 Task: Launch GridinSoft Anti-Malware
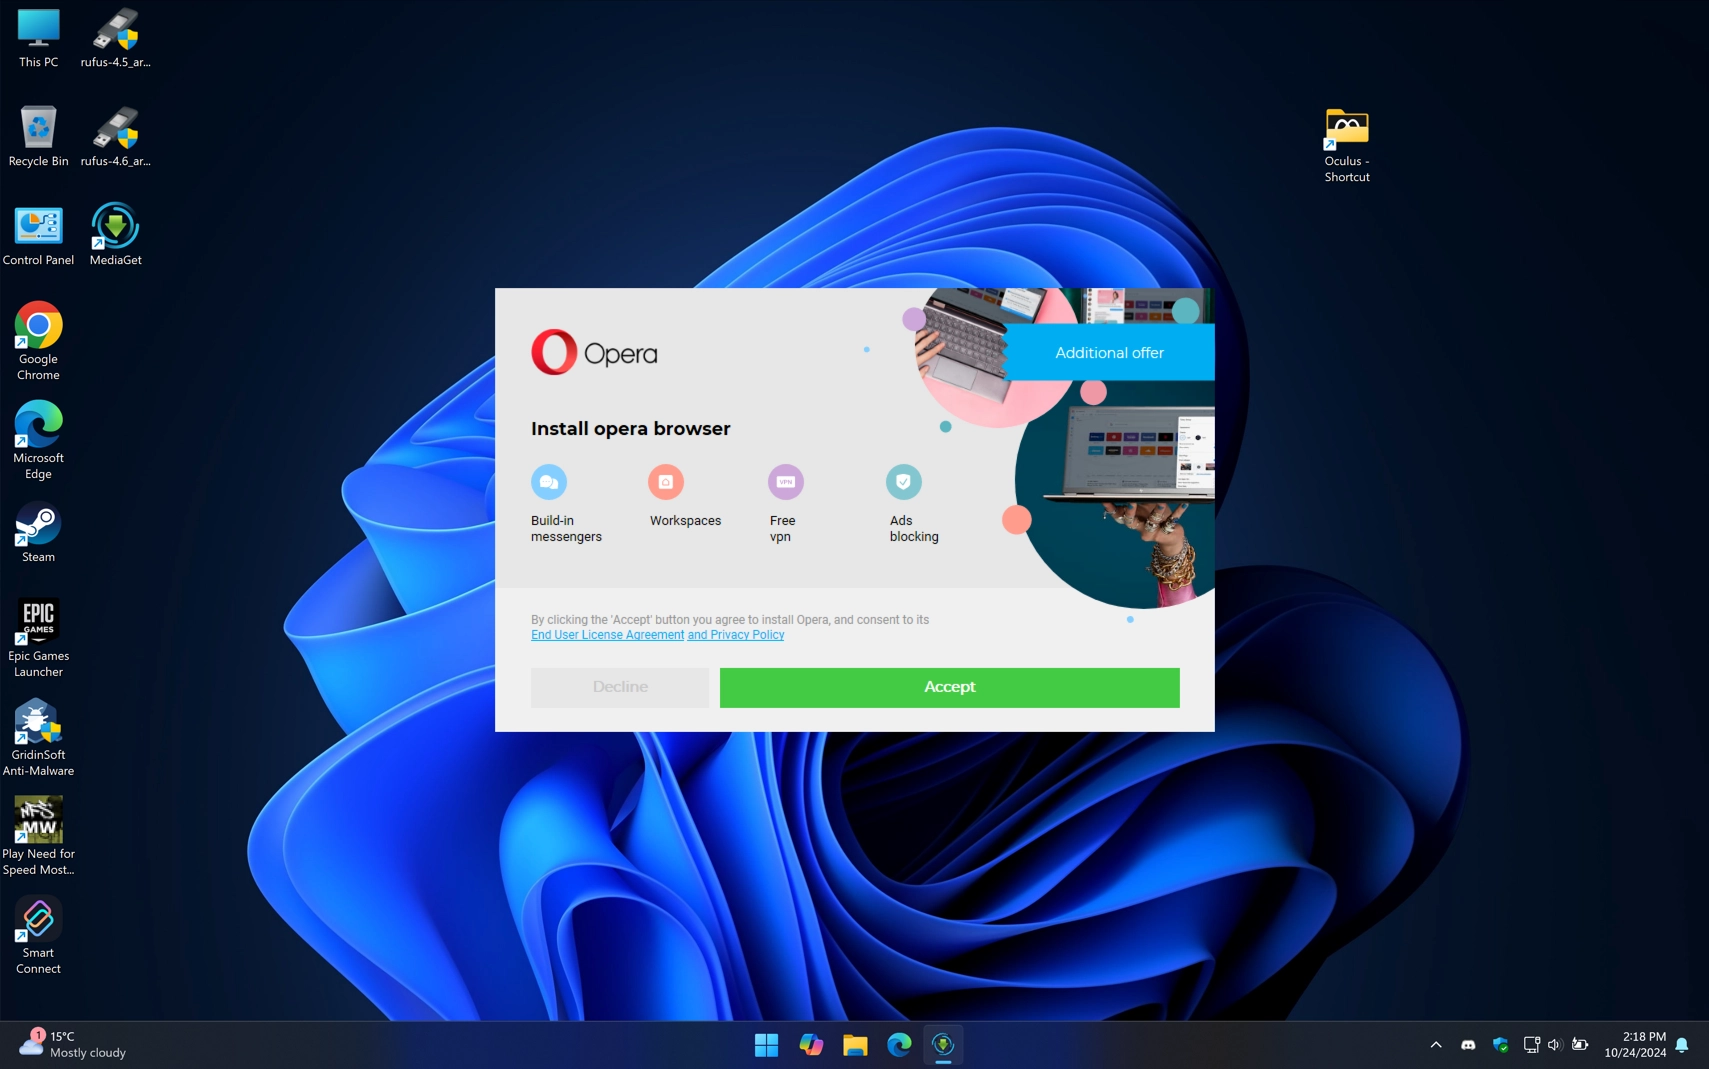coord(37,722)
